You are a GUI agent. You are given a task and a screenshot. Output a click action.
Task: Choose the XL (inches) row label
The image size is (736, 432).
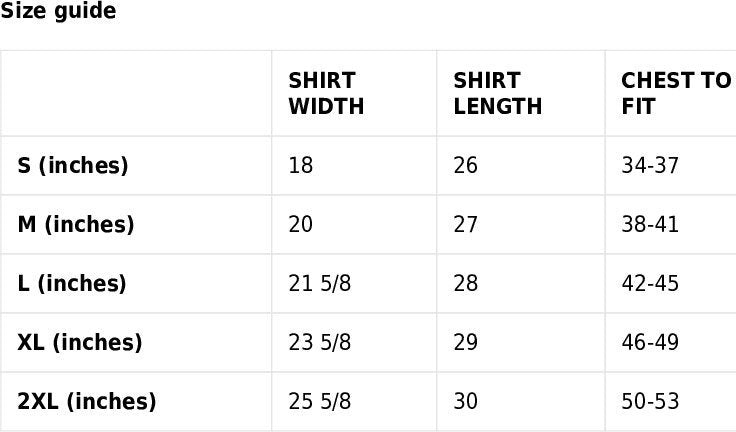point(80,342)
